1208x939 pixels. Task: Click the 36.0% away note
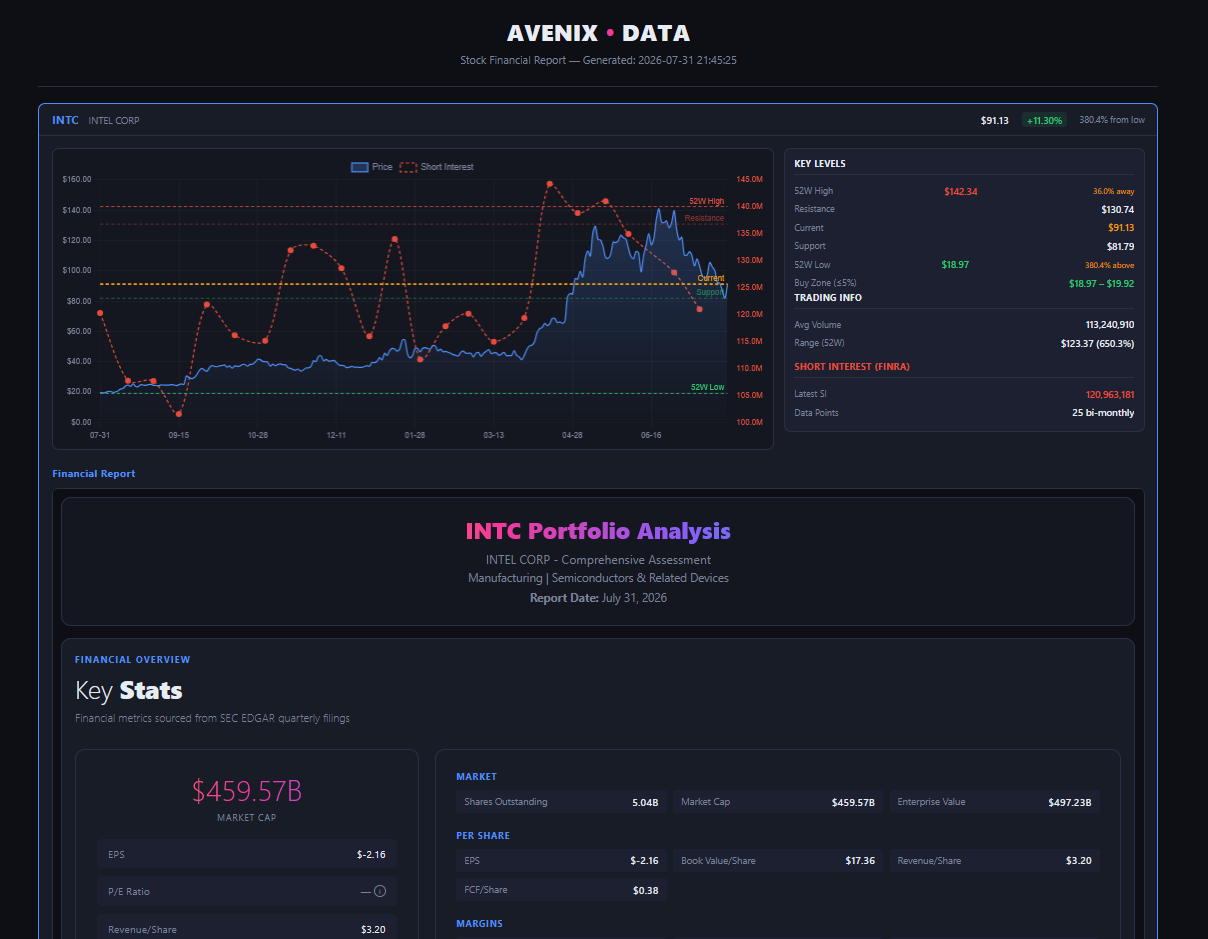click(1114, 191)
